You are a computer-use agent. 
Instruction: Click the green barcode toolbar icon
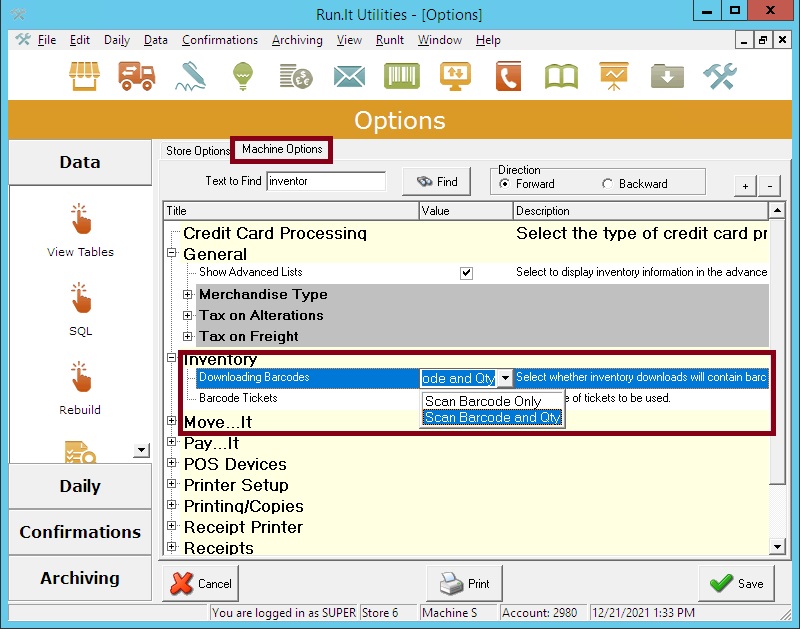pyautogui.click(x=402, y=77)
